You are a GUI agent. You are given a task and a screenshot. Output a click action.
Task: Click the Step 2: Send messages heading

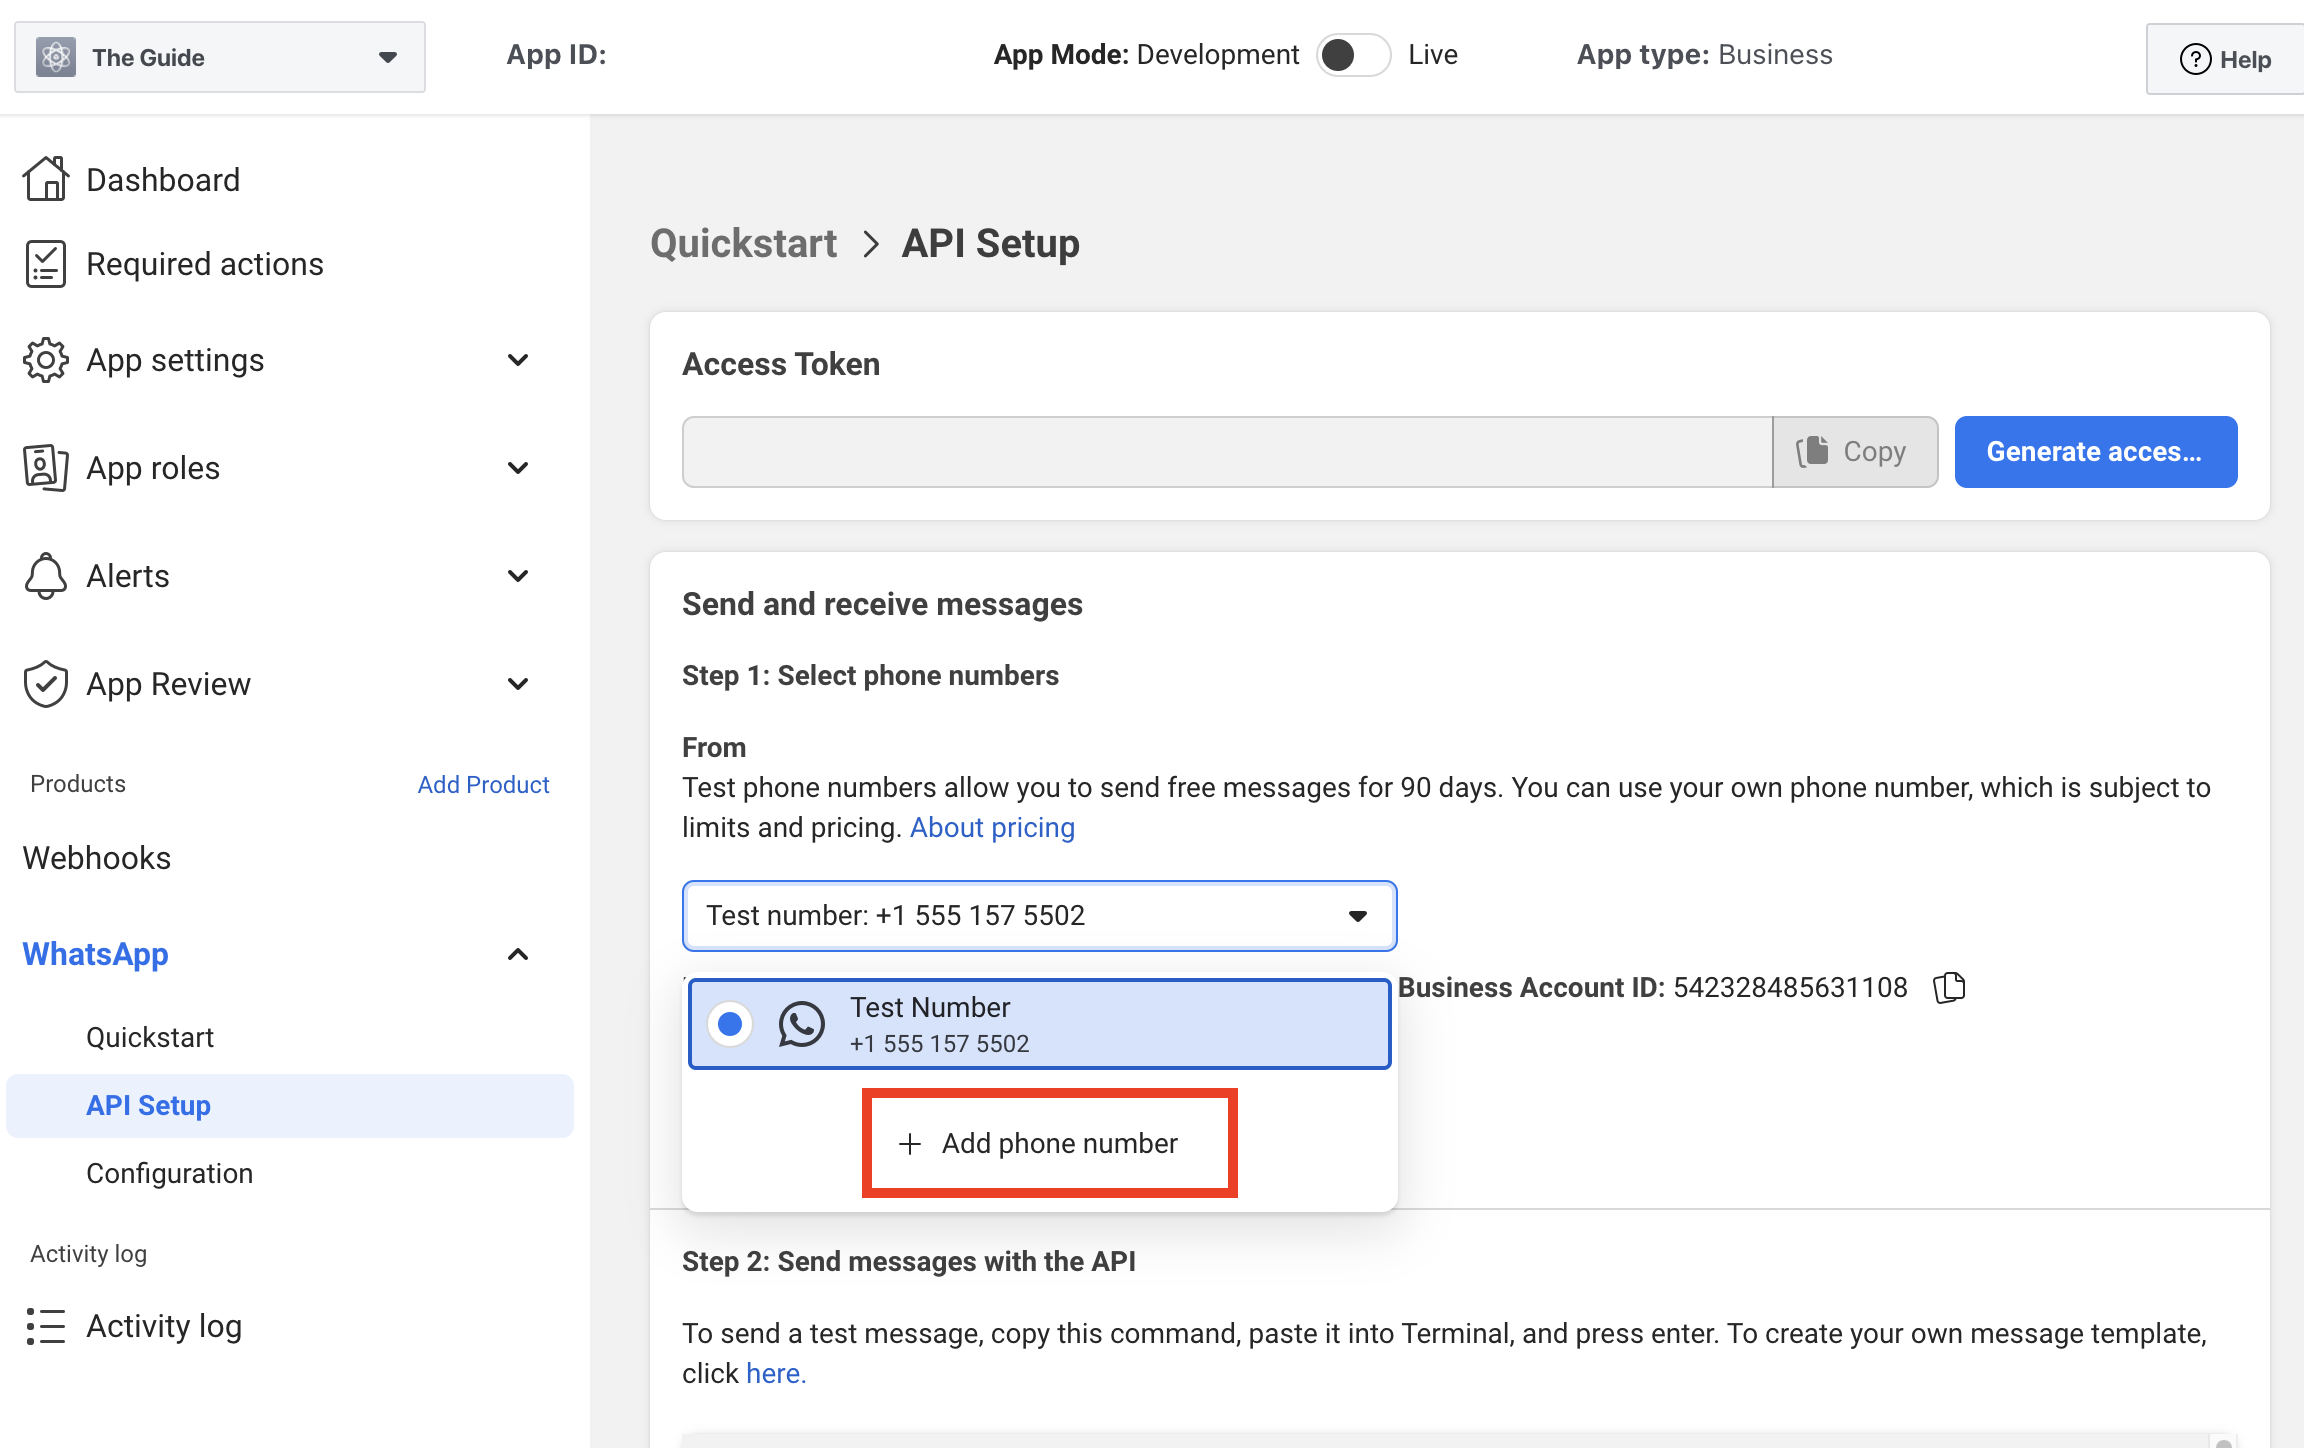pyautogui.click(x=908, y=1262)
